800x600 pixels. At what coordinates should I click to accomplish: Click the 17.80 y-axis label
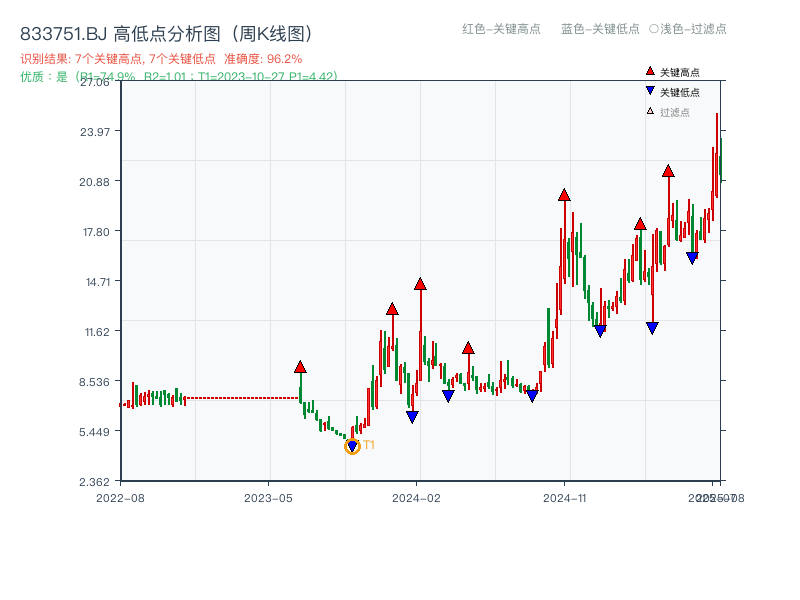point(96,232)
